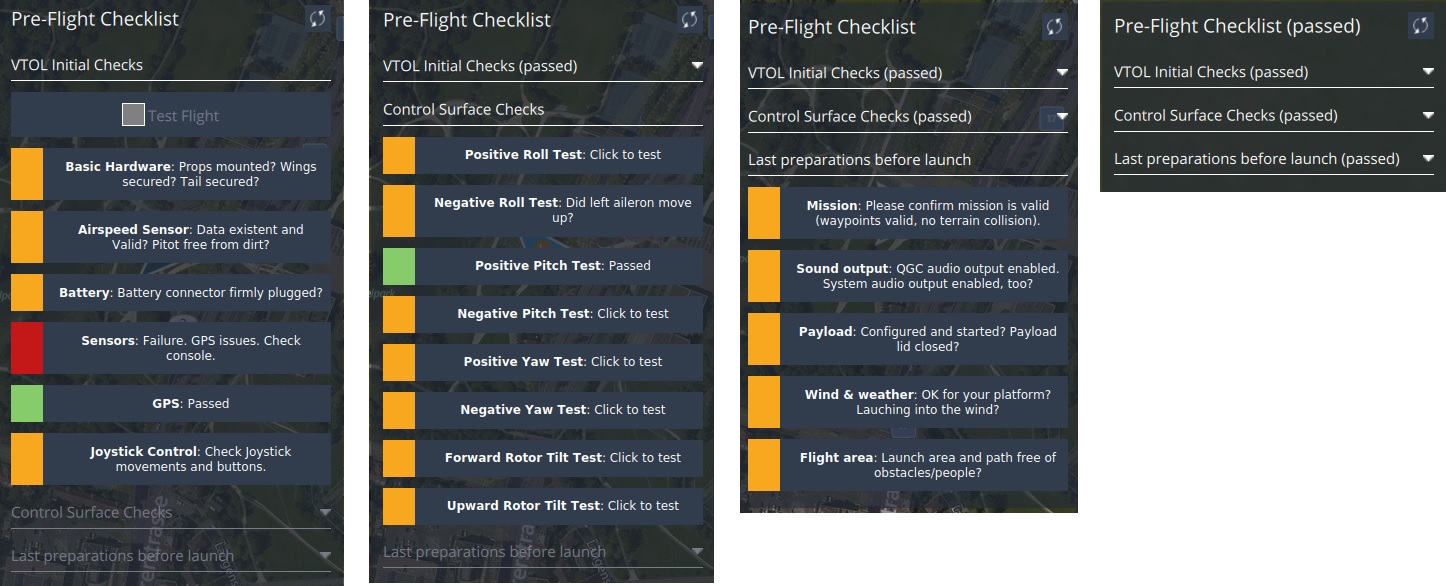The height and width of the screenshot is (586, 1446).
Task: Click the green GPS Passed indicator
Action: pos(27,404)
